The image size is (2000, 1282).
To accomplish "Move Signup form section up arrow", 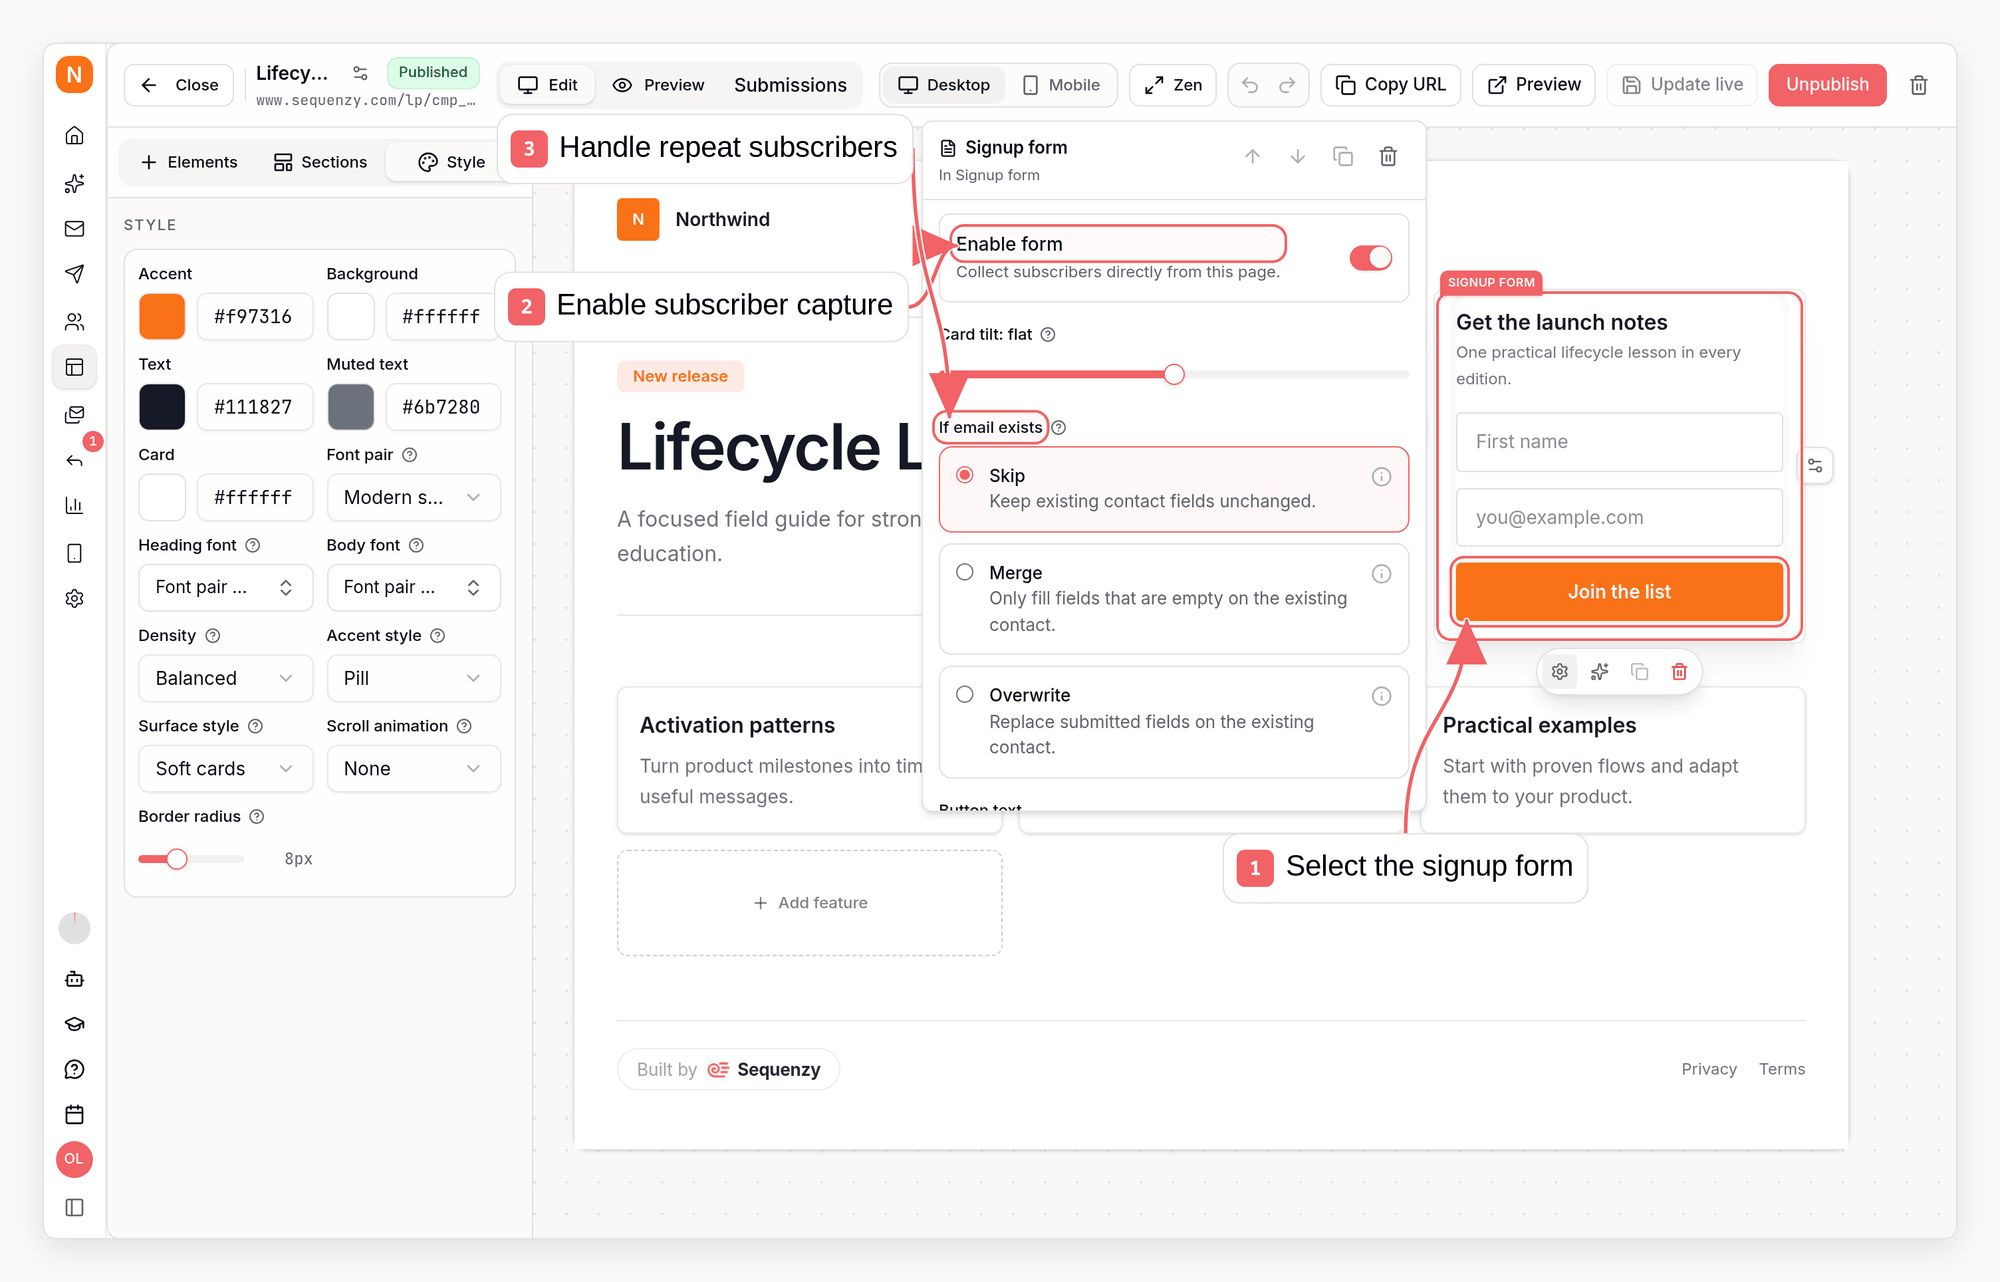I will coord(1252,157).
